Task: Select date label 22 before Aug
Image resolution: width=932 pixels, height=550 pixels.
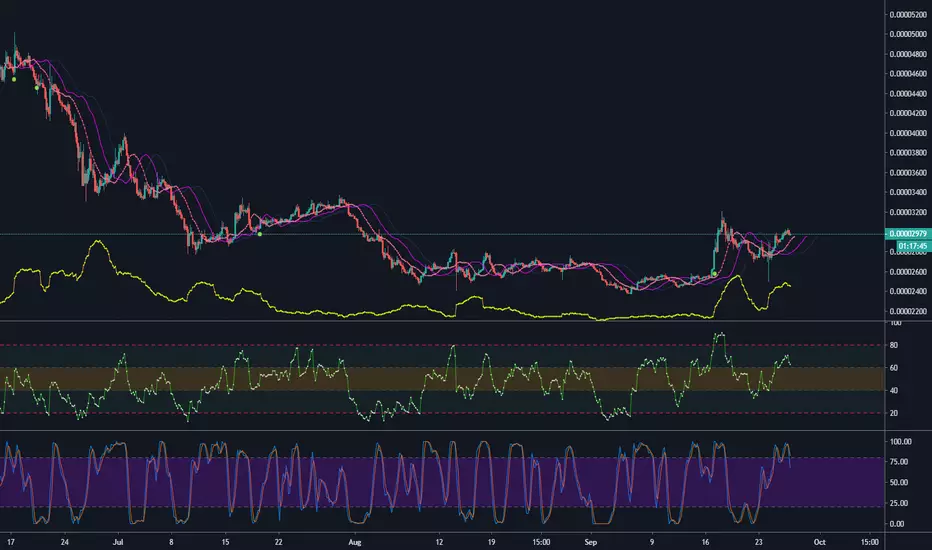Action: coord(278,542)
